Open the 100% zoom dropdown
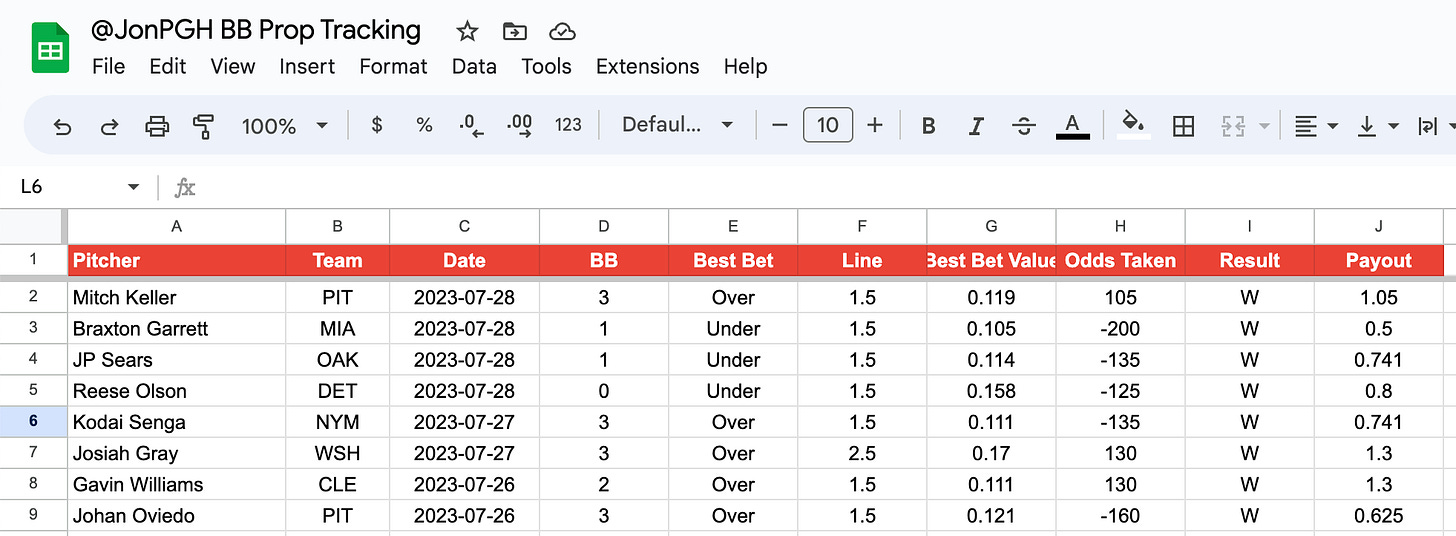This screenshot has height=536, width=1456. tap(285, 126)
